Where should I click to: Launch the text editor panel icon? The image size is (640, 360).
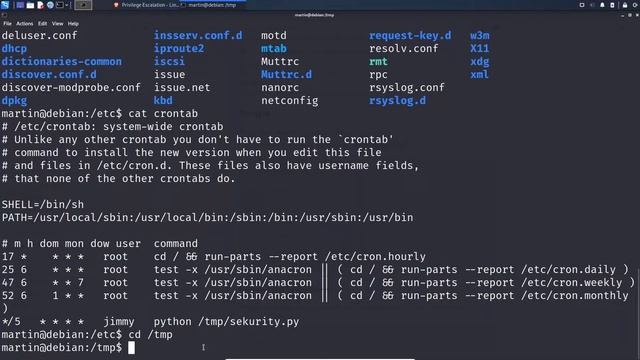click(x=40, y=5)
